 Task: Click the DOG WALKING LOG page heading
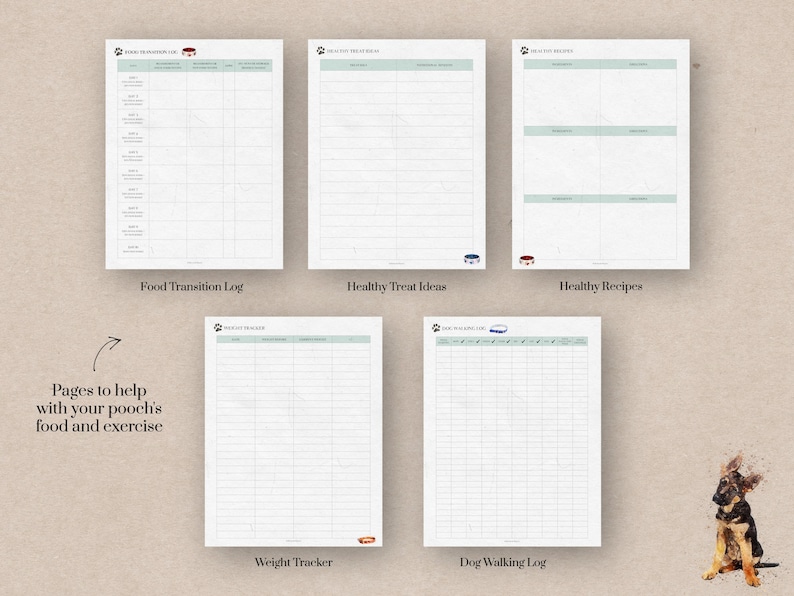pyautogui.click(x=464, y=328)
